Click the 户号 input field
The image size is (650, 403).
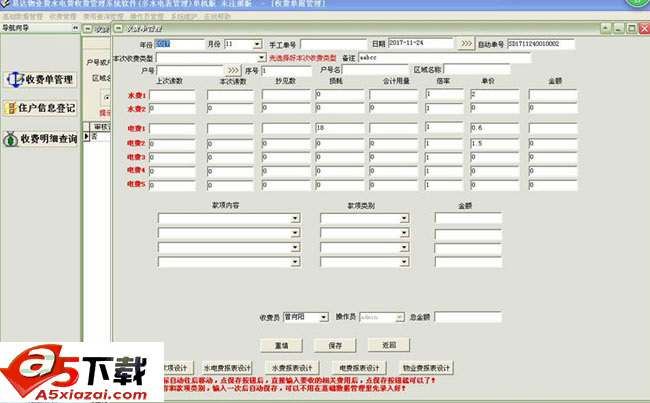(x=190, y=70)
